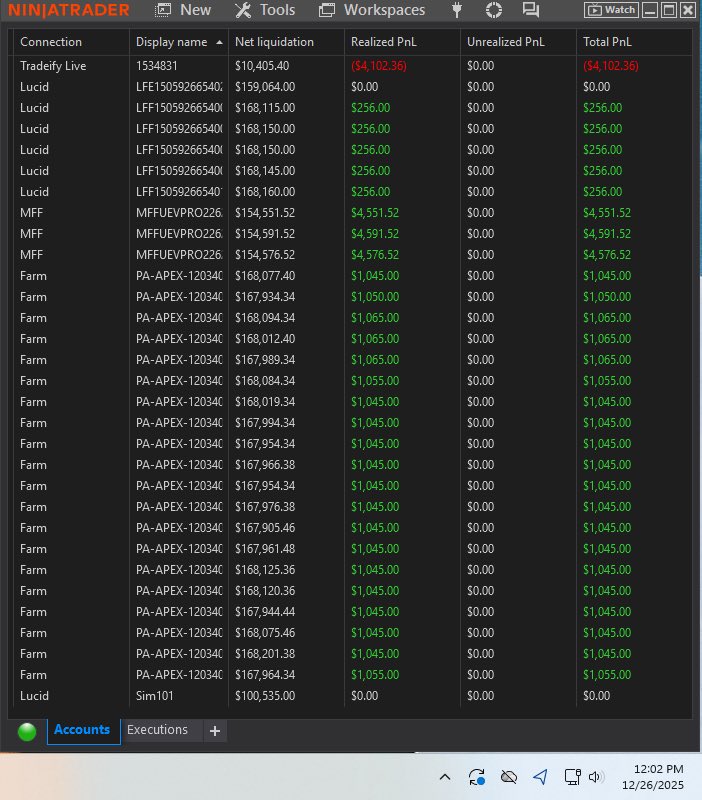The width and height of the screenshot is (702, 800).
Task: Select net liquidation $168,201.38
Action: tap(265, 654)
